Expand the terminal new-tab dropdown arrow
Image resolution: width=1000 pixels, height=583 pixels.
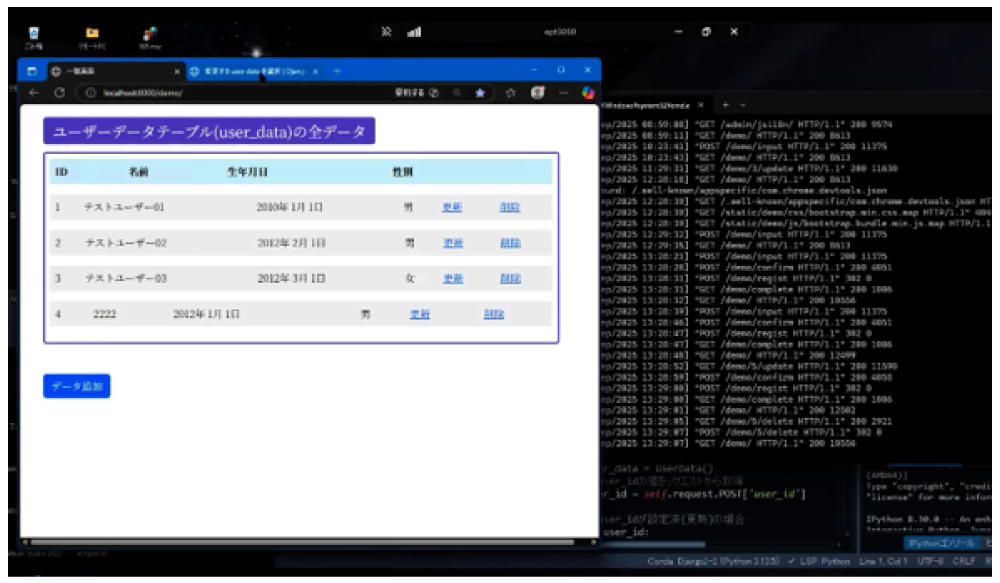click(x=743, y=105)
